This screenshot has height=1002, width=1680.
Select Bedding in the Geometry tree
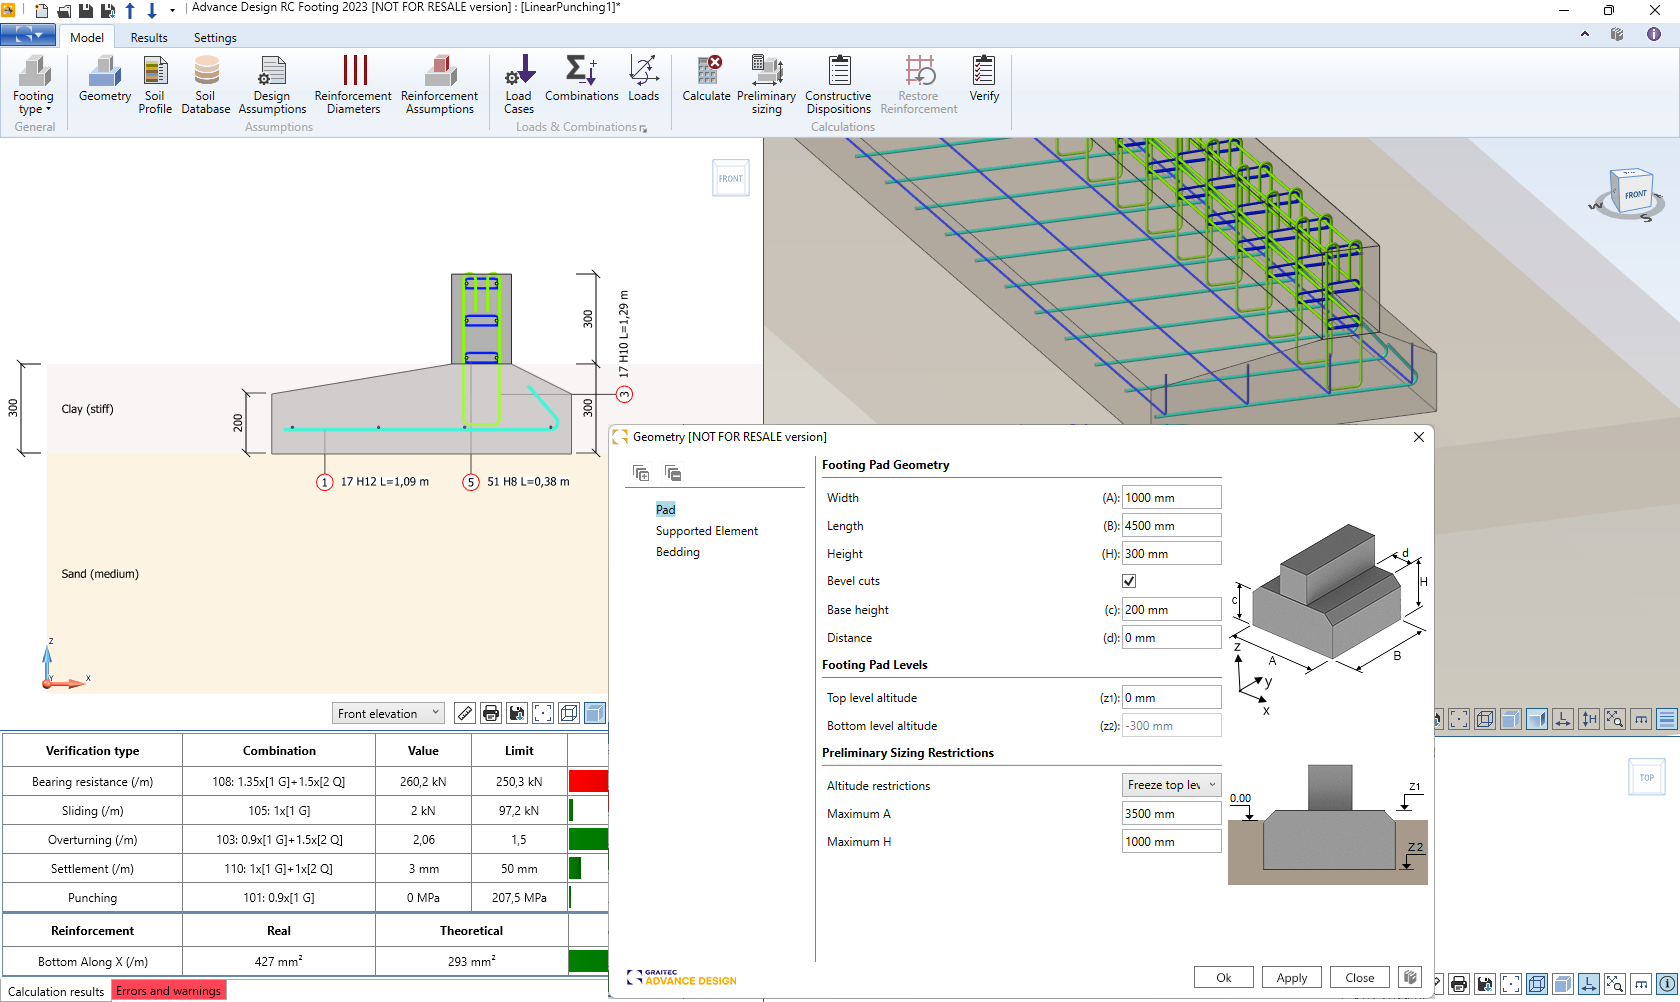pos(678,552)
